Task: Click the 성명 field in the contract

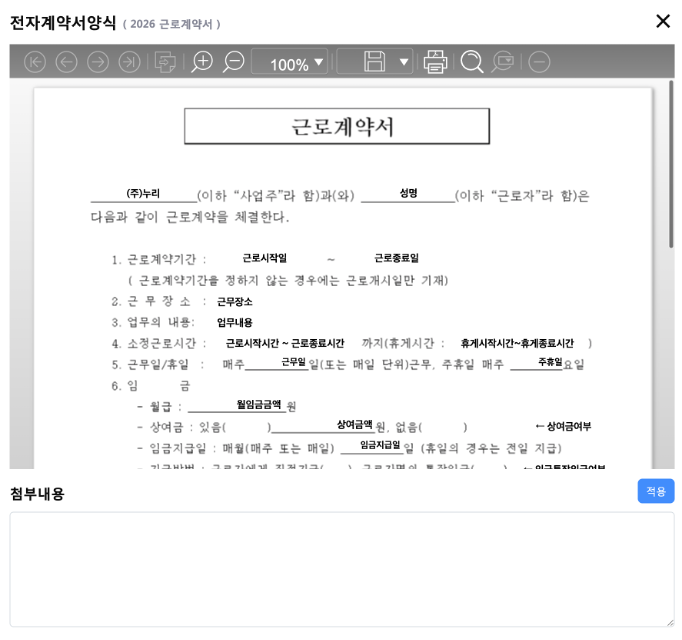Action: pos(408,192)
